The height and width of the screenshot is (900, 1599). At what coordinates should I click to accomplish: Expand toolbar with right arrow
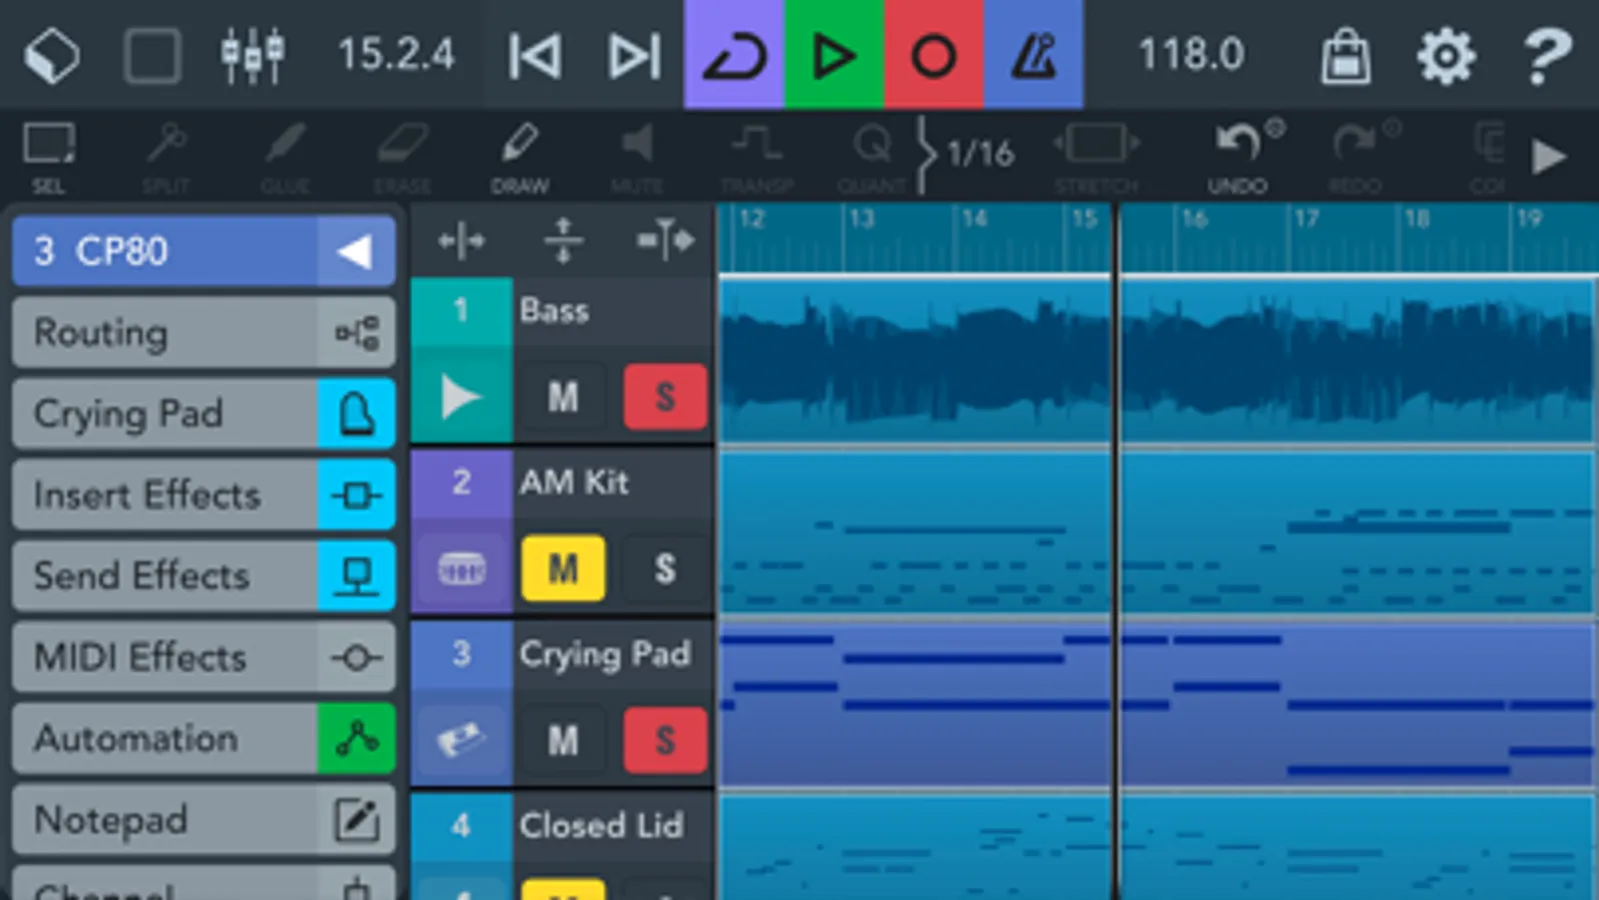pyautogui.click(x=1549, y=156)
